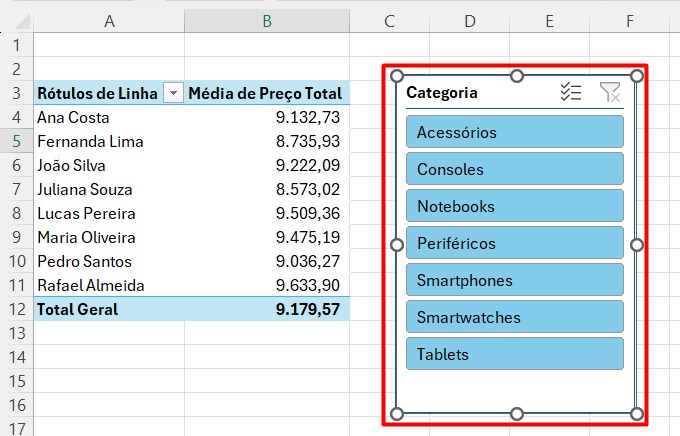Image resolution: width=680 pixels, height=436 pixels.
Task: Toggle multi-select in Categoria slicer
Action: click(x=571, y=92)
